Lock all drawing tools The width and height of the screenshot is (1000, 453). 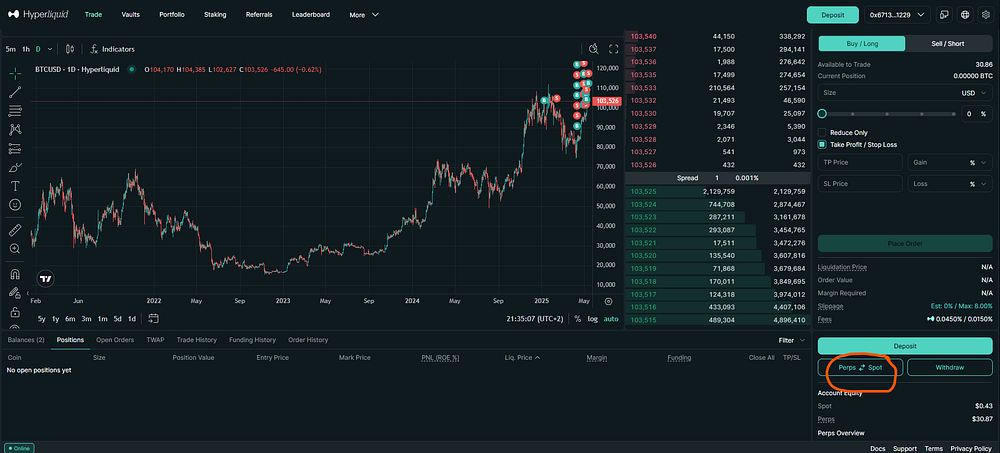(15, 312)
